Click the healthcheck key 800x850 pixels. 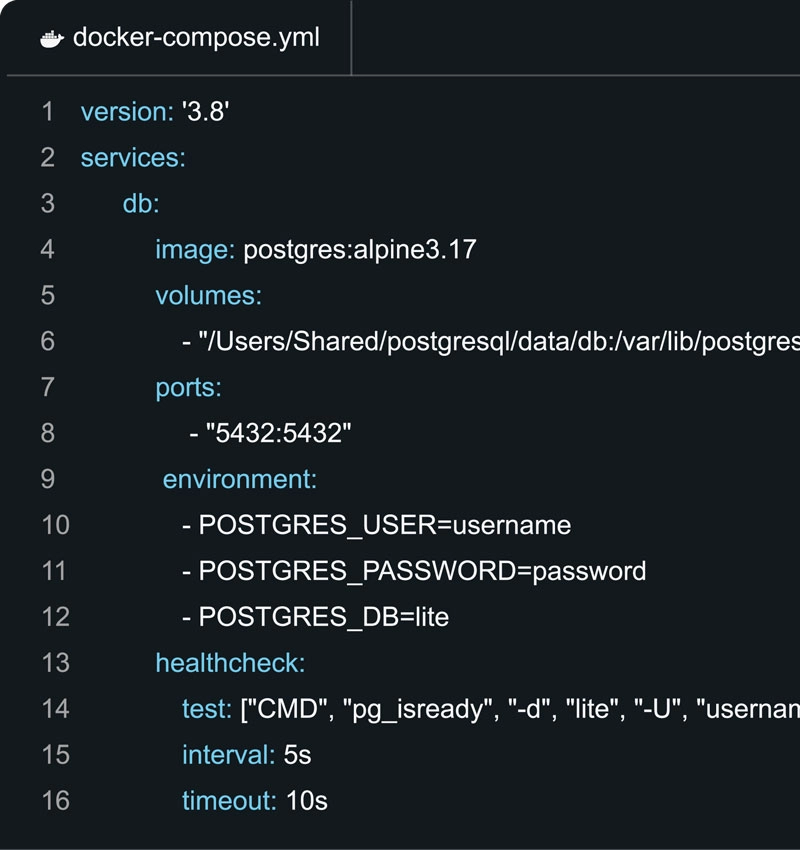point(230,662)
